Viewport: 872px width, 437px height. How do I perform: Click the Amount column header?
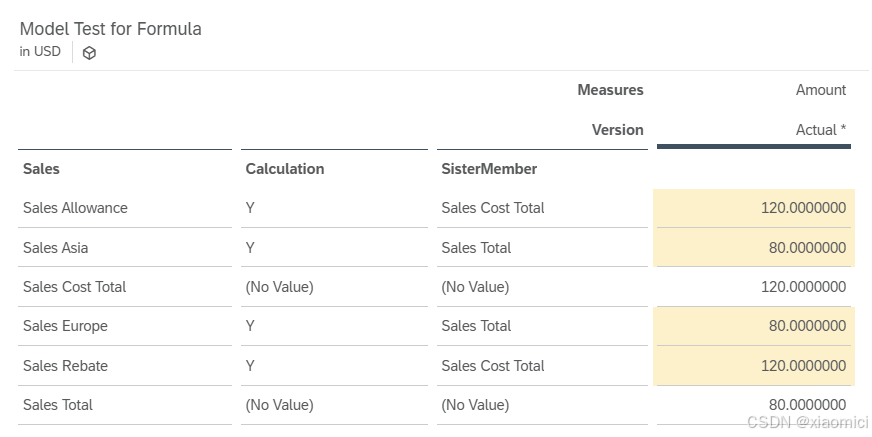point(820,90)
